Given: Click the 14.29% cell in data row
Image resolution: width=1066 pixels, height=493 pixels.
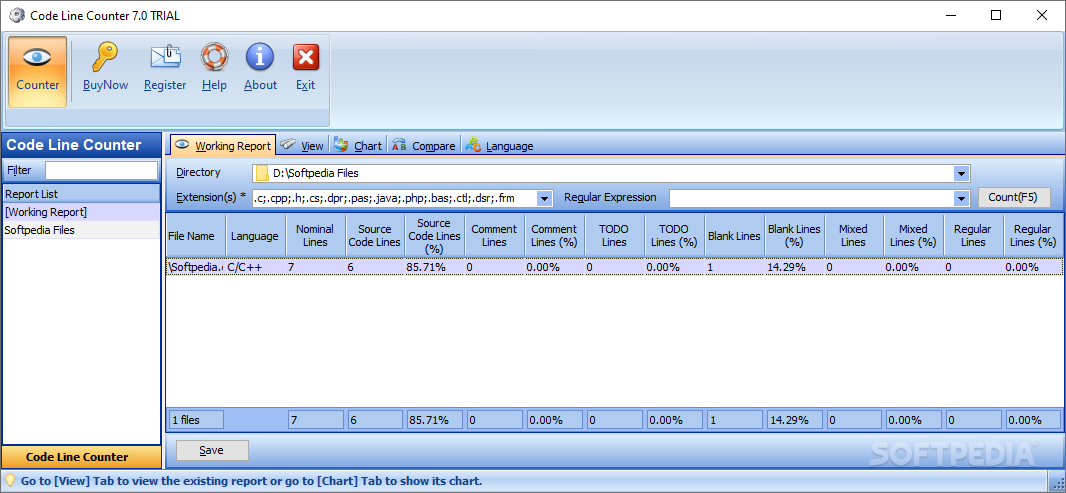Looking at the screenshot, I should (x=794, y=267).
